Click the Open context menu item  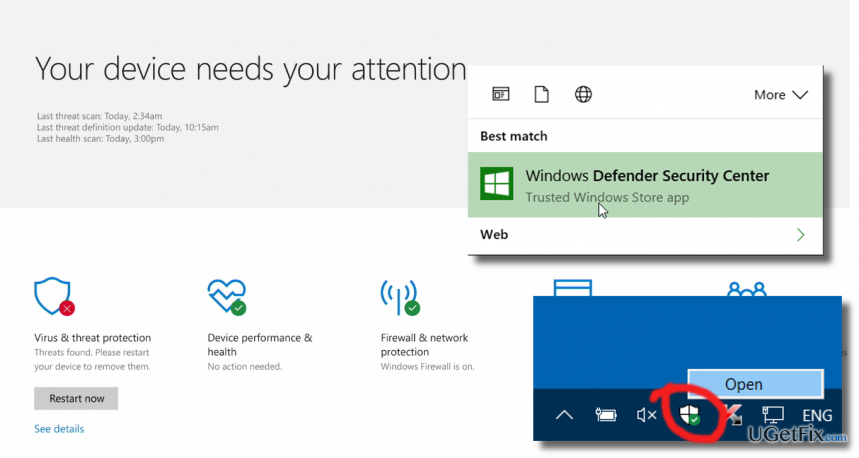point(755,383)
